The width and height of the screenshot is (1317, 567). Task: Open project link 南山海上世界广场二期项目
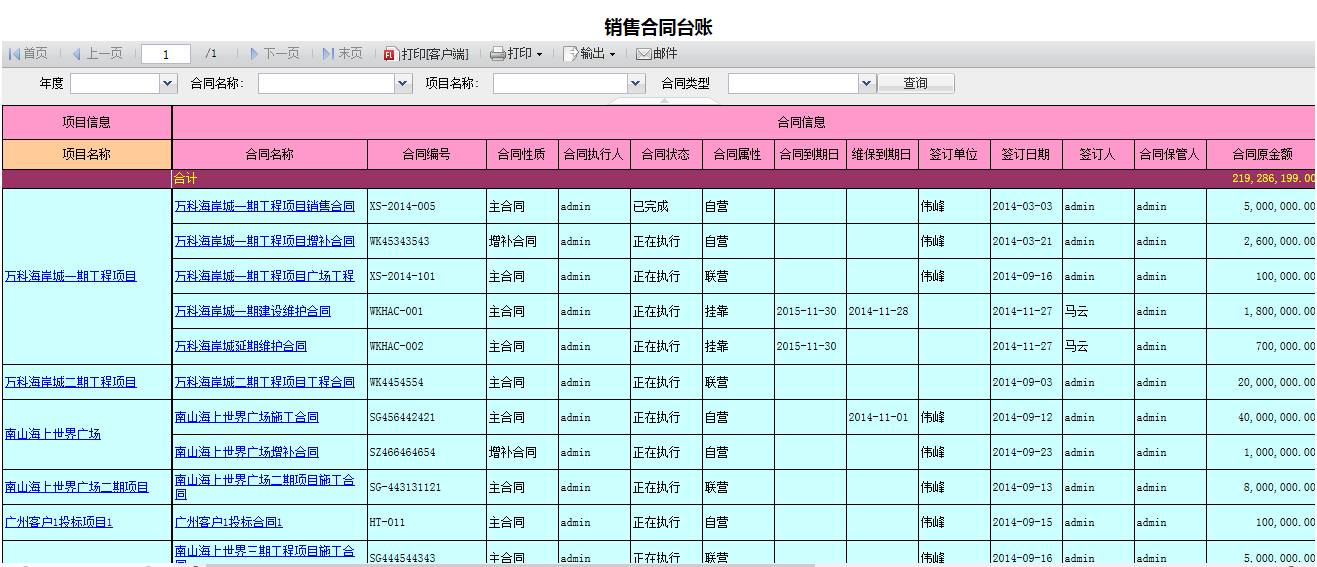[x=77, y=487]
